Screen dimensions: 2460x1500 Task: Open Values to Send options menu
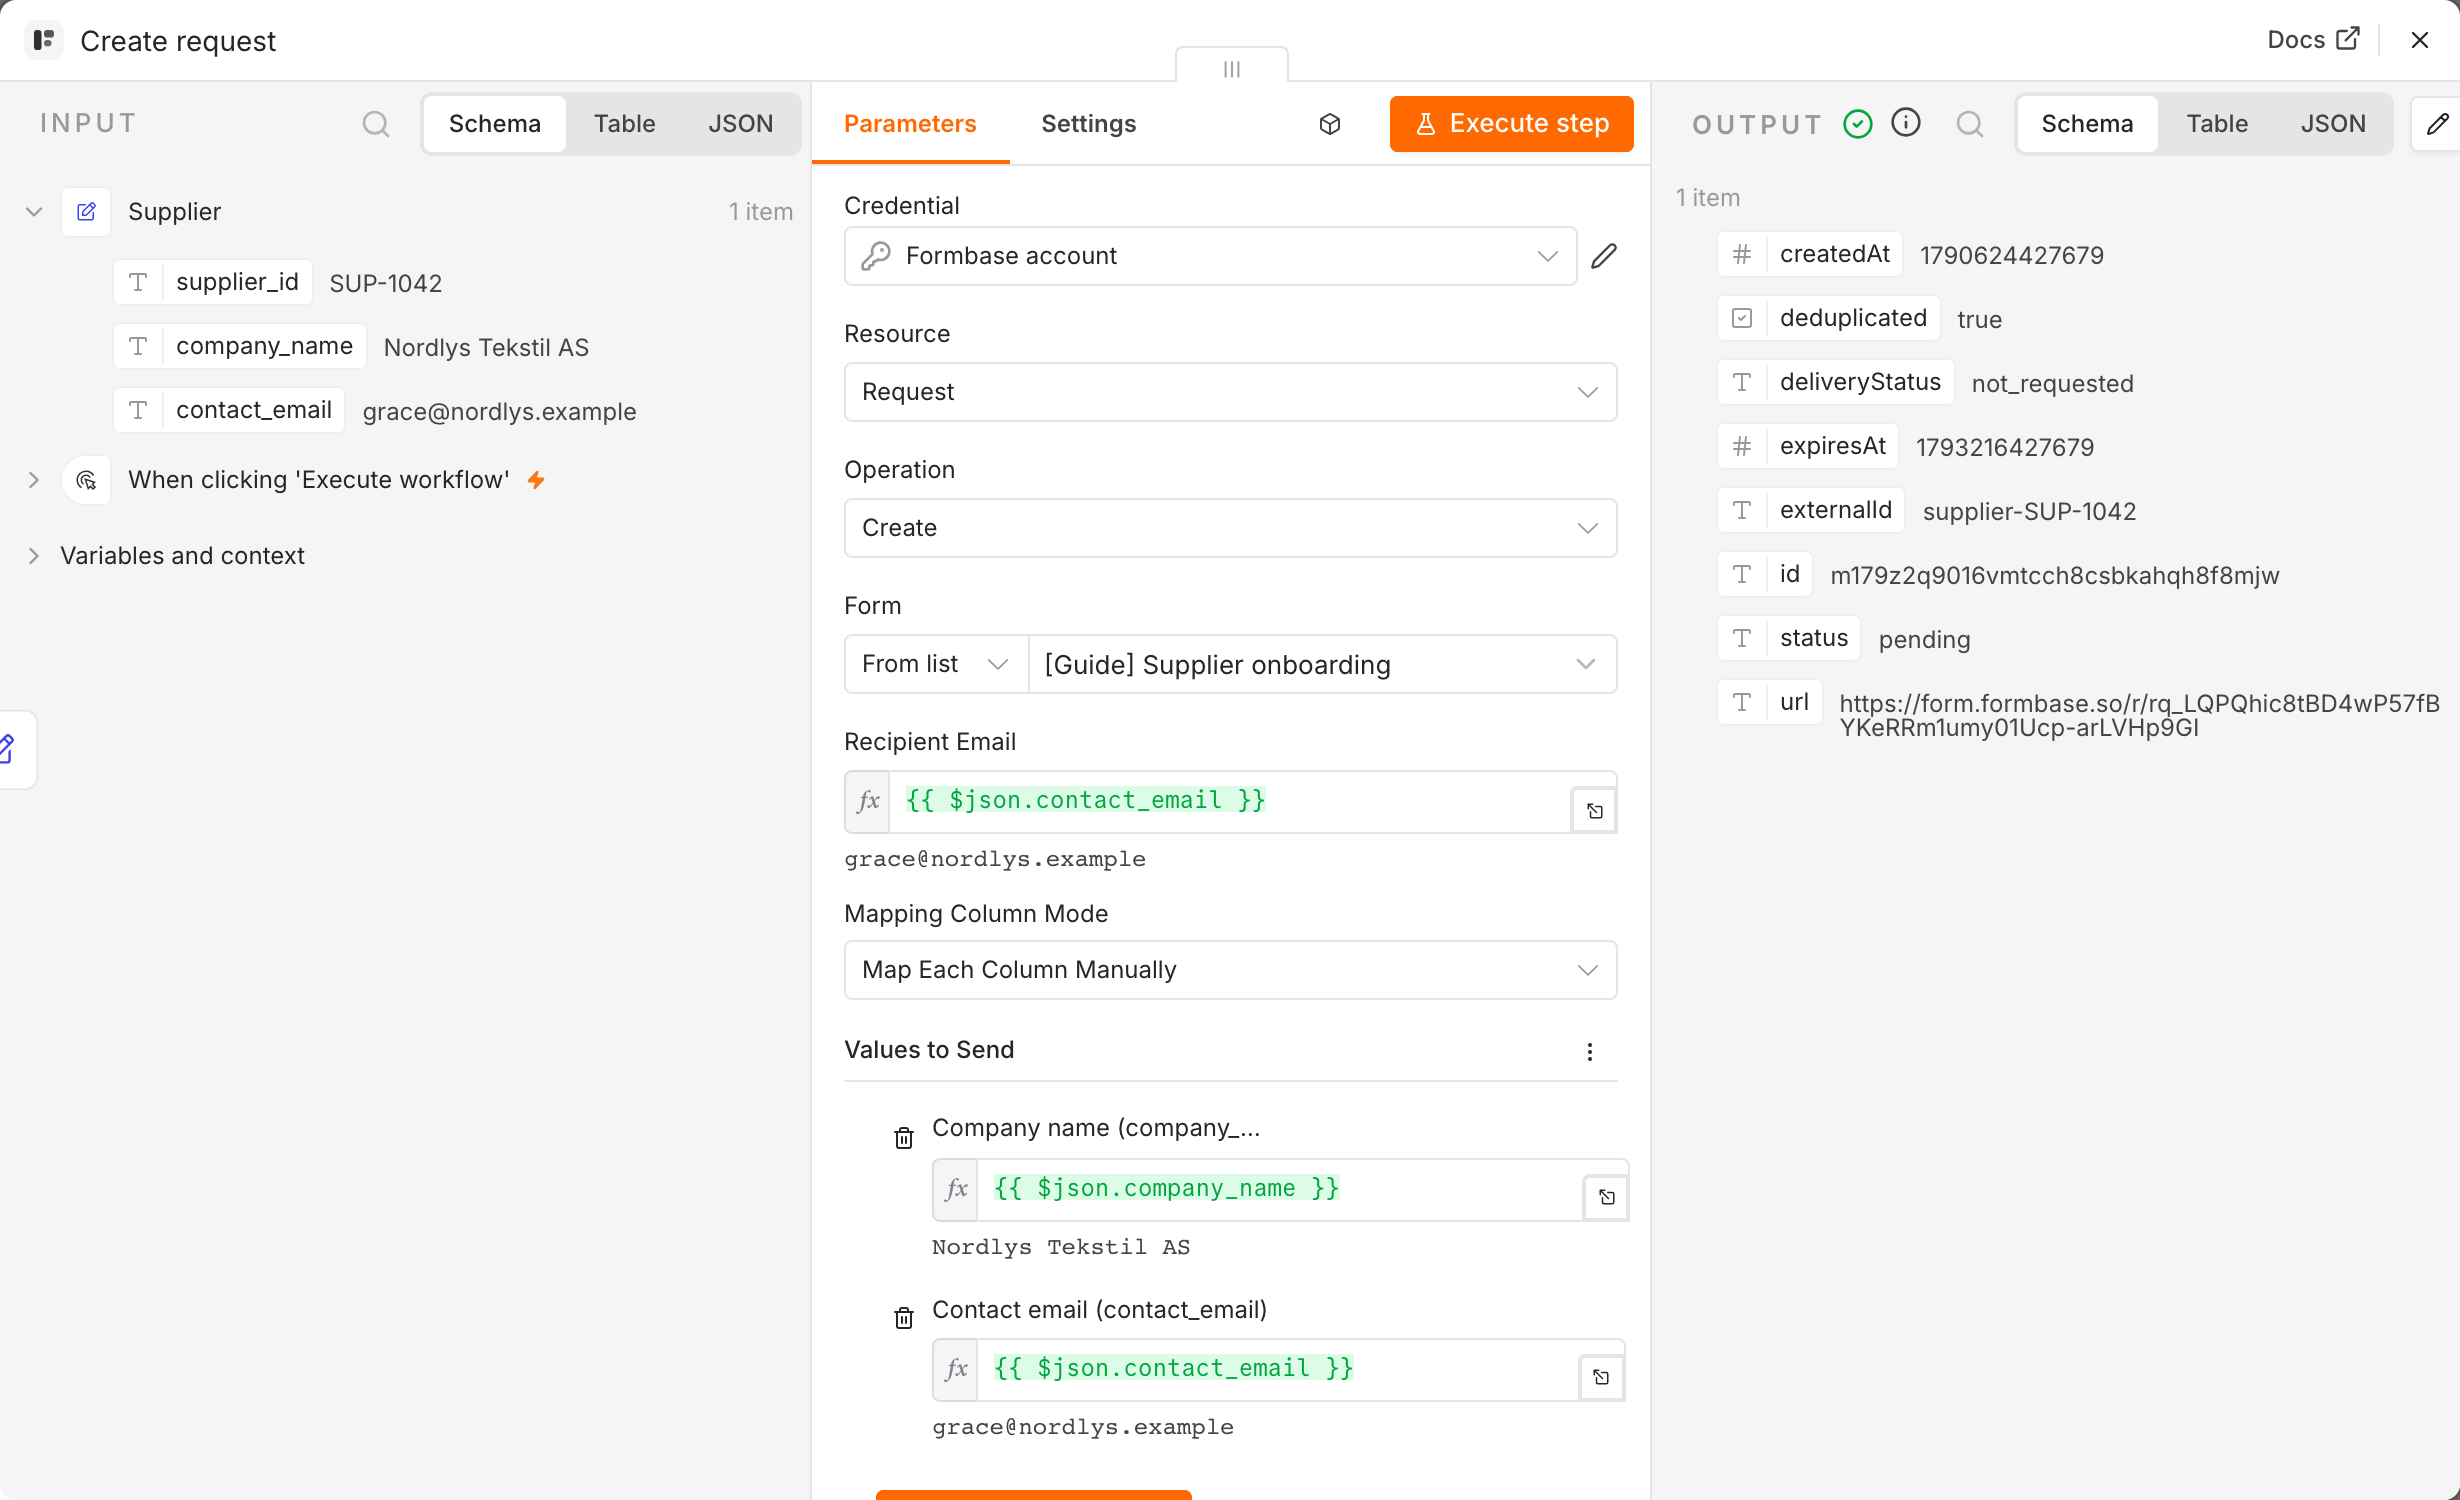point(1590,1051)
